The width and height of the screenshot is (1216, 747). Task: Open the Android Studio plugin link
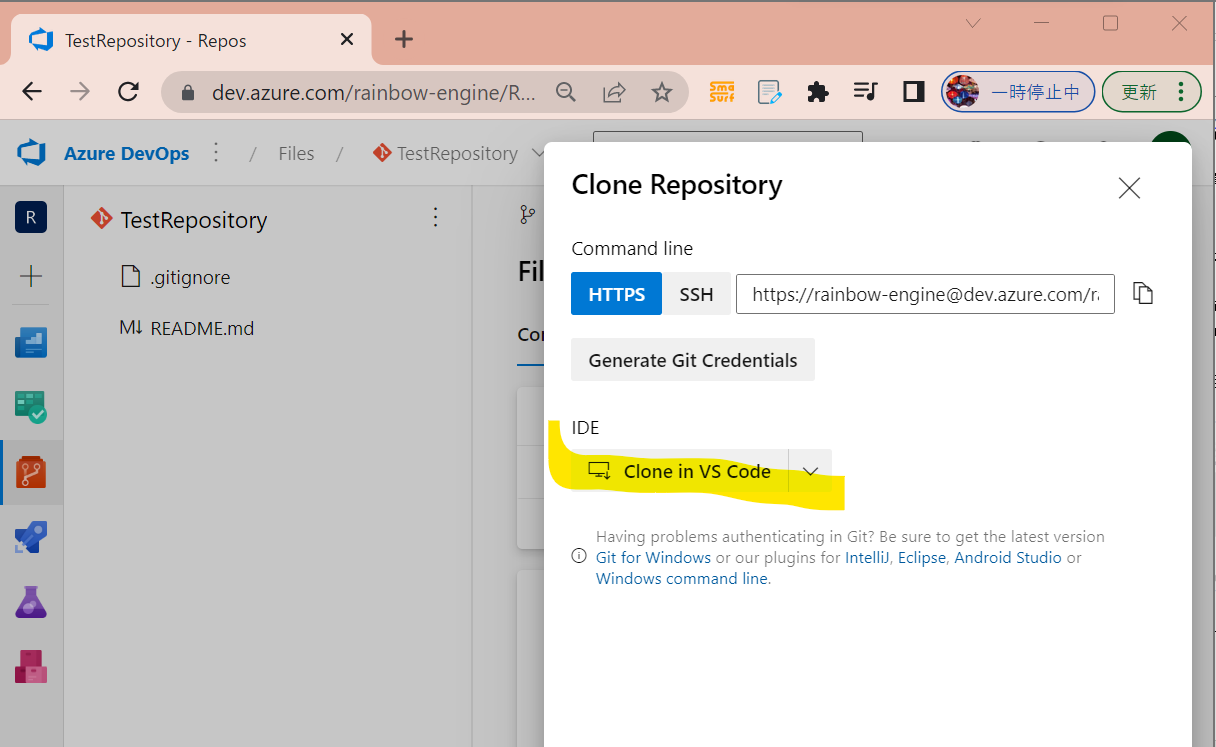(1008, 558)
